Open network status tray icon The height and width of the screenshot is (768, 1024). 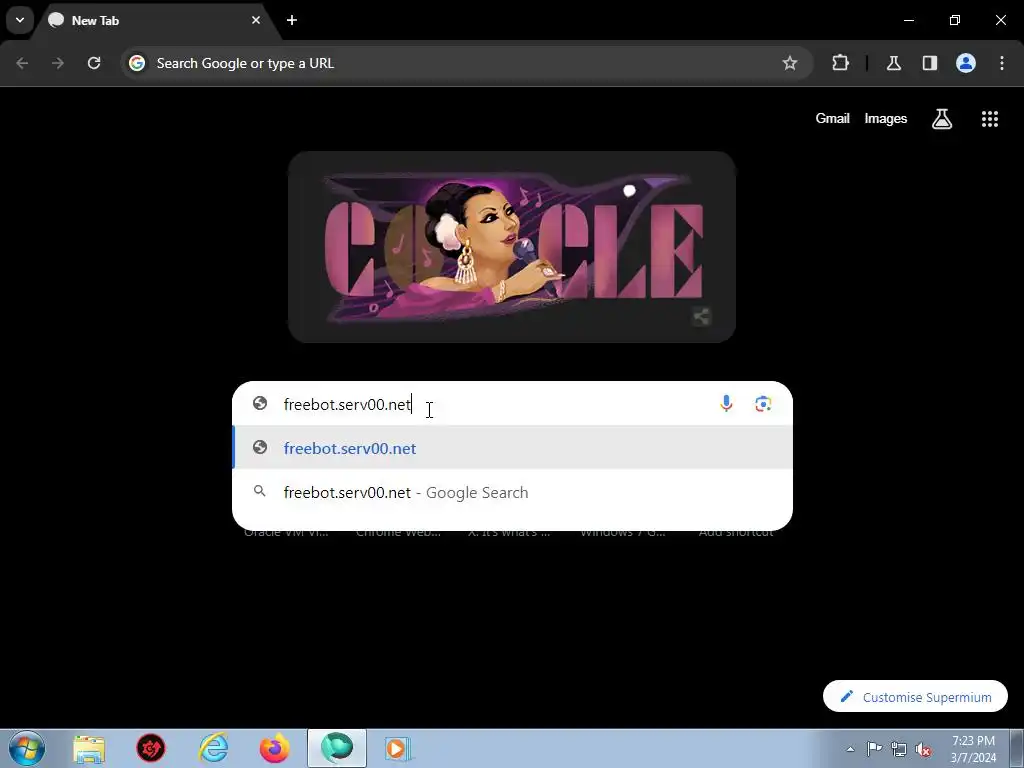click(899, 749)
